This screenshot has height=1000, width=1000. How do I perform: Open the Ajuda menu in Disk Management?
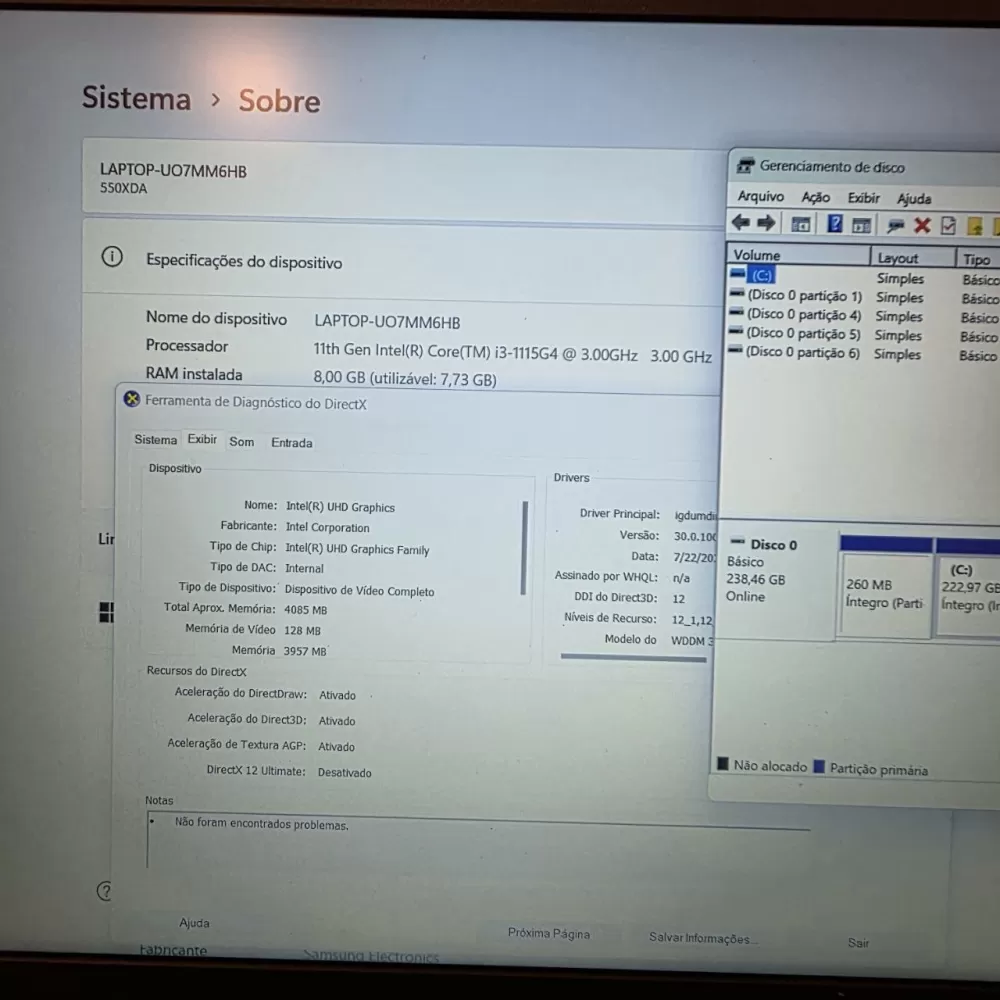point(914,199)
